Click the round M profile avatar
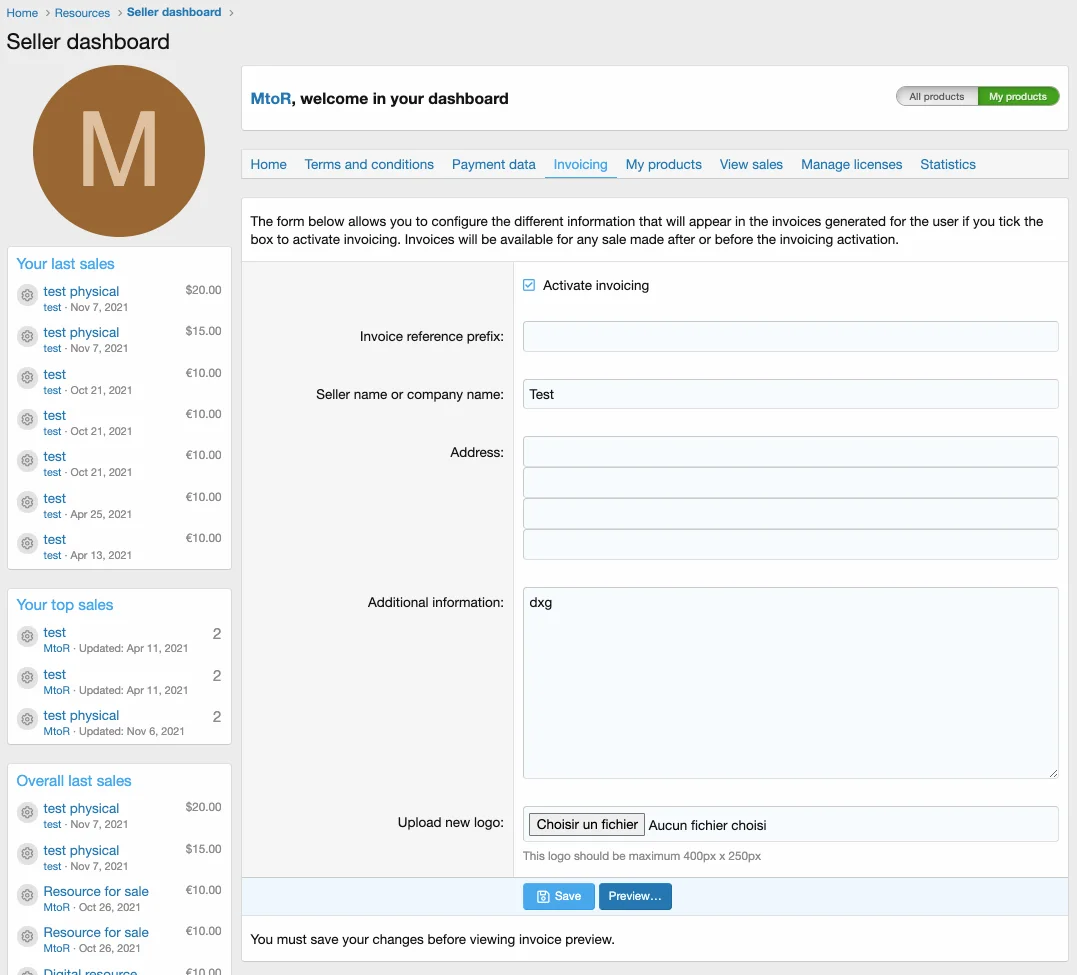The image size is (1077, 975). coord(119,150)
